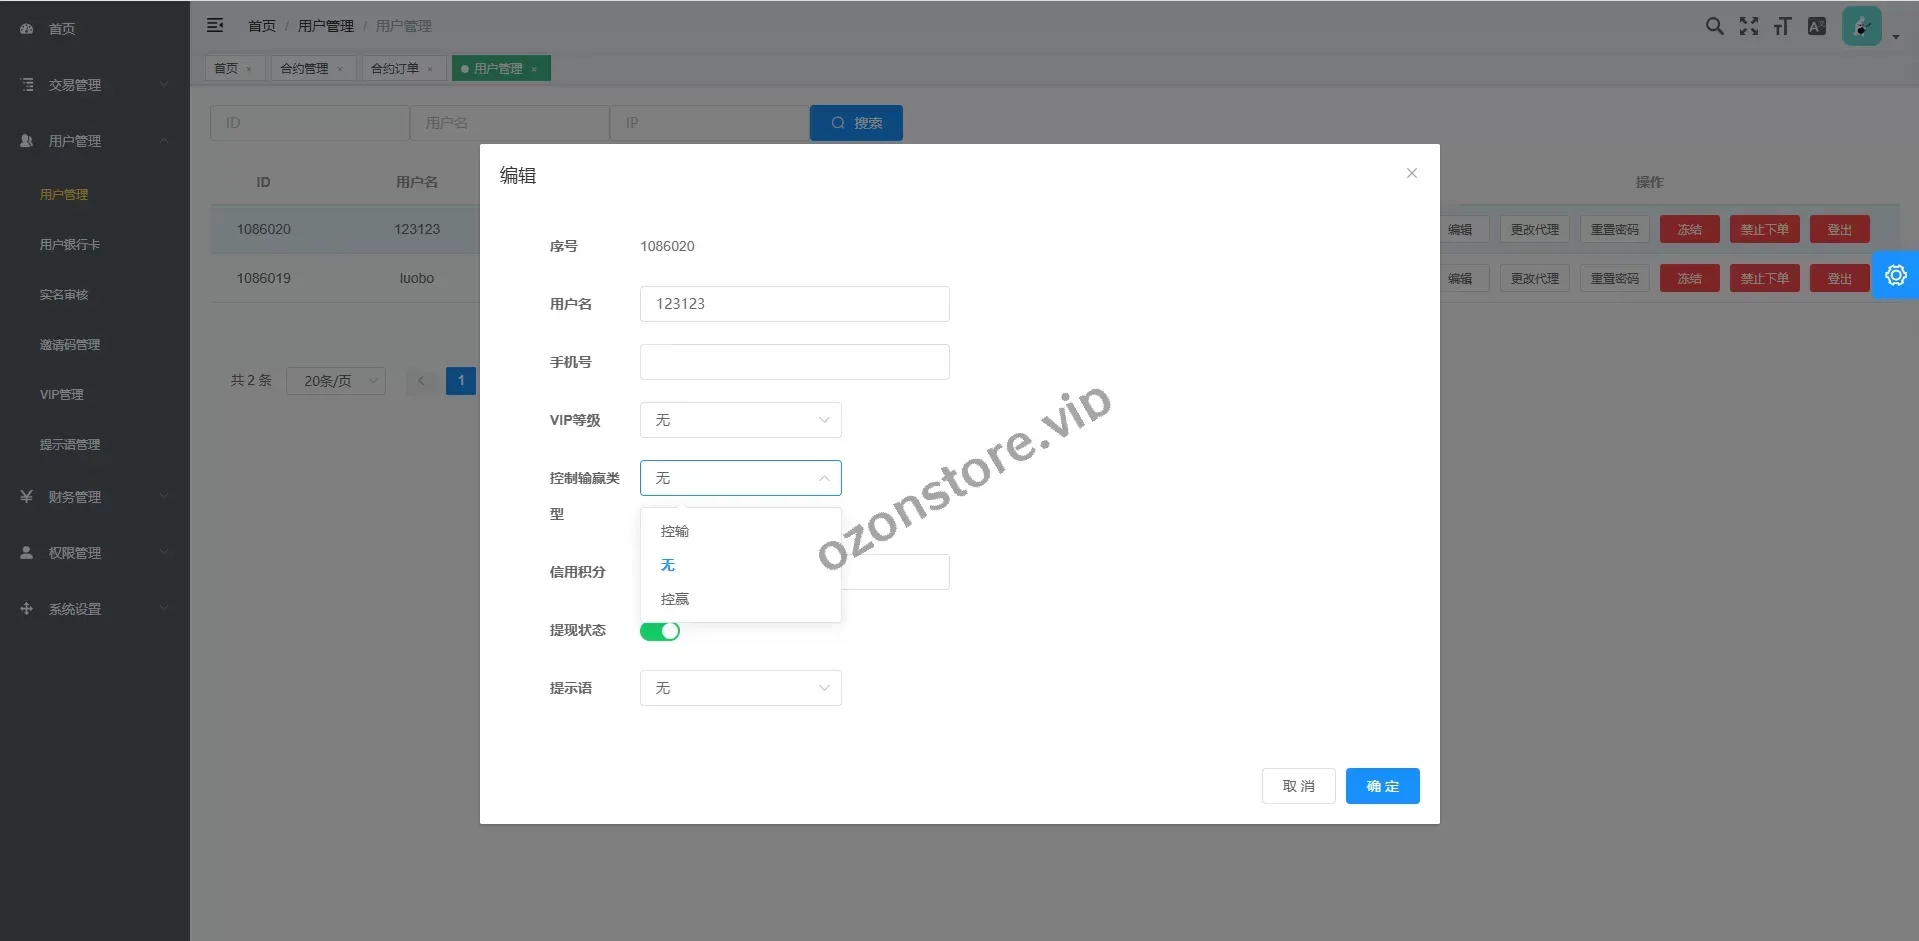Click the 取消 cancel button

point(1298,786)
